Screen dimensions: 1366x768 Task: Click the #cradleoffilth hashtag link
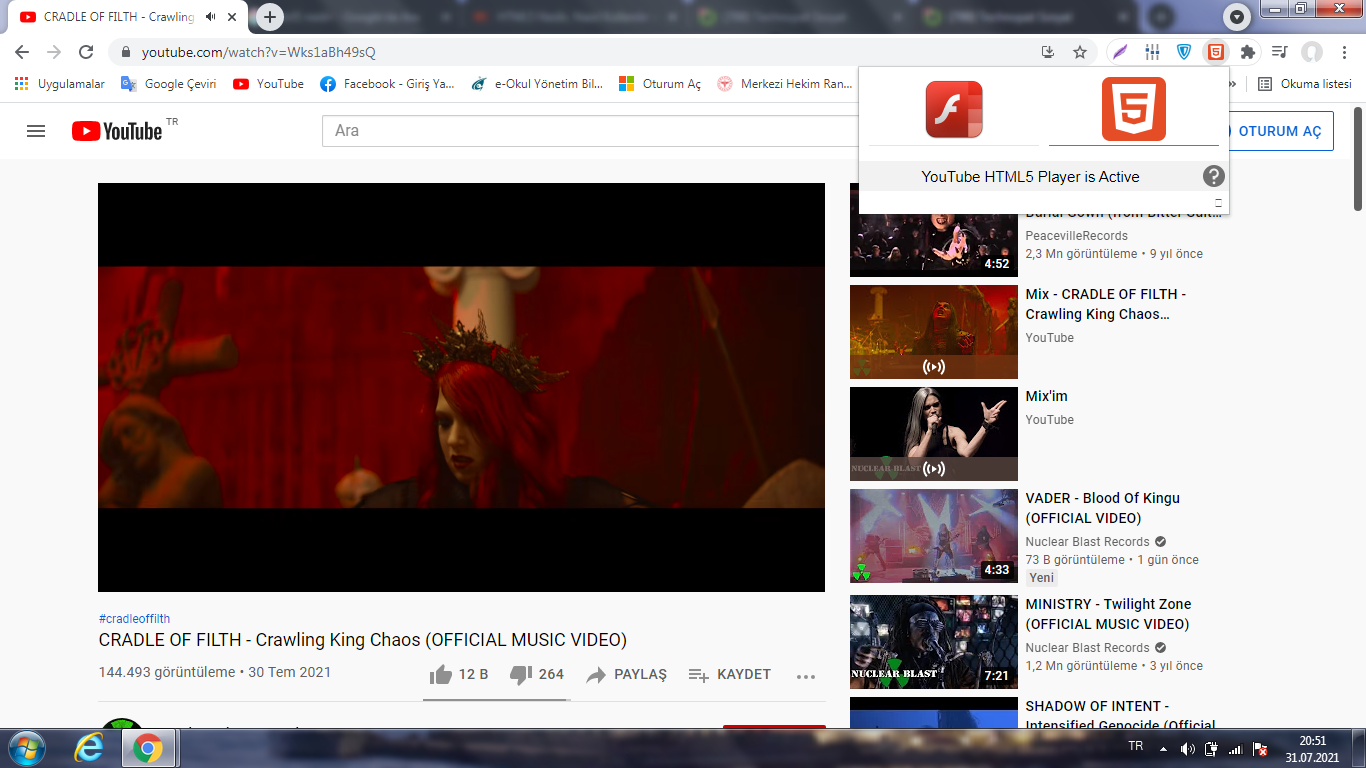coord(134,619)
